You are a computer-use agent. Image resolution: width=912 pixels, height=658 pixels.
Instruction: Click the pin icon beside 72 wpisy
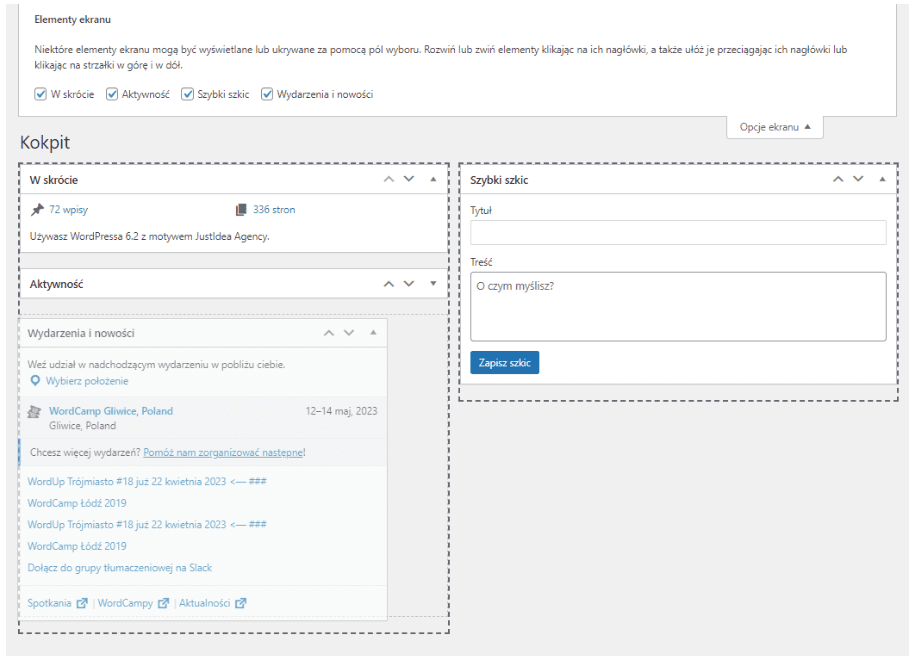[38, 210]
